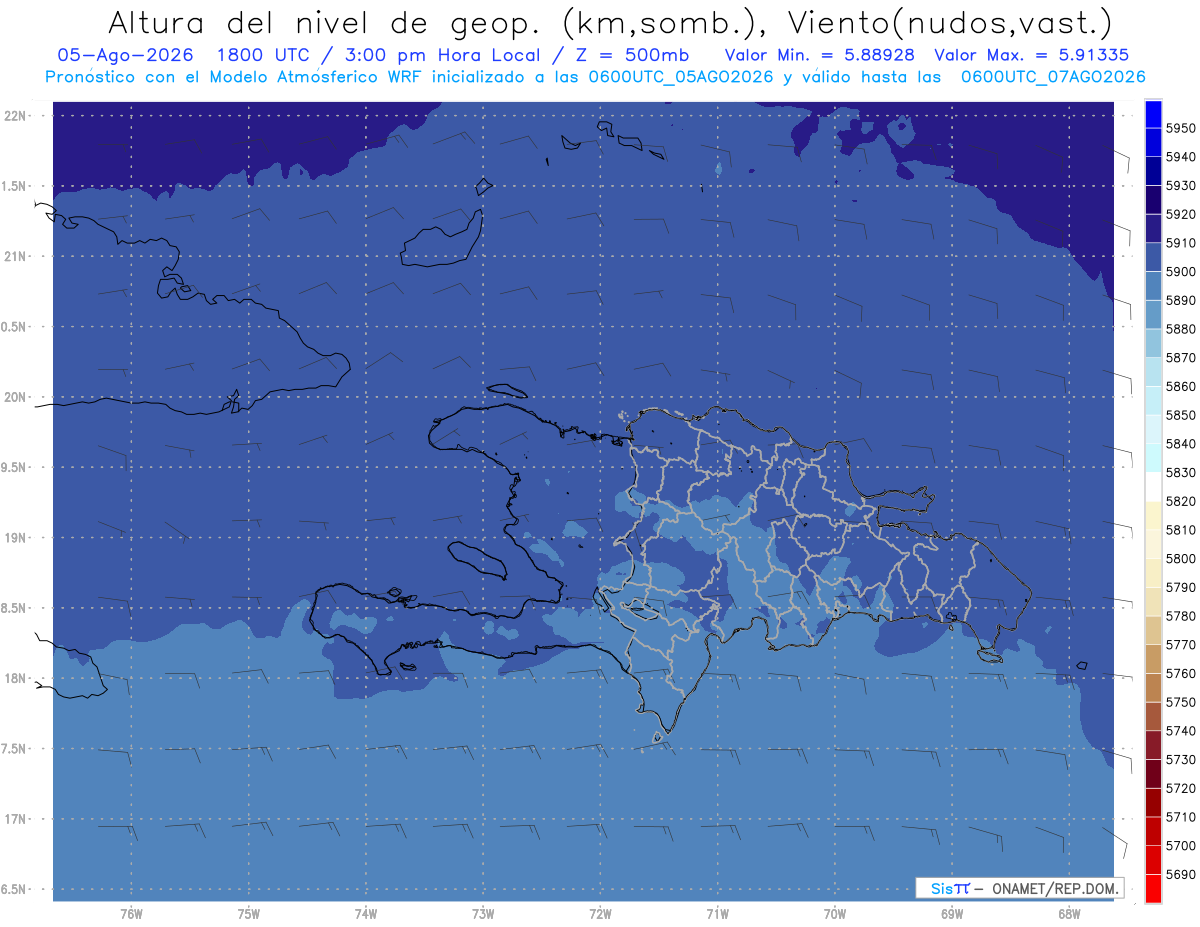Pick color bar segment between 5900 and 5910
This screenshot has width=1200, height=927.
(1152, 257)
